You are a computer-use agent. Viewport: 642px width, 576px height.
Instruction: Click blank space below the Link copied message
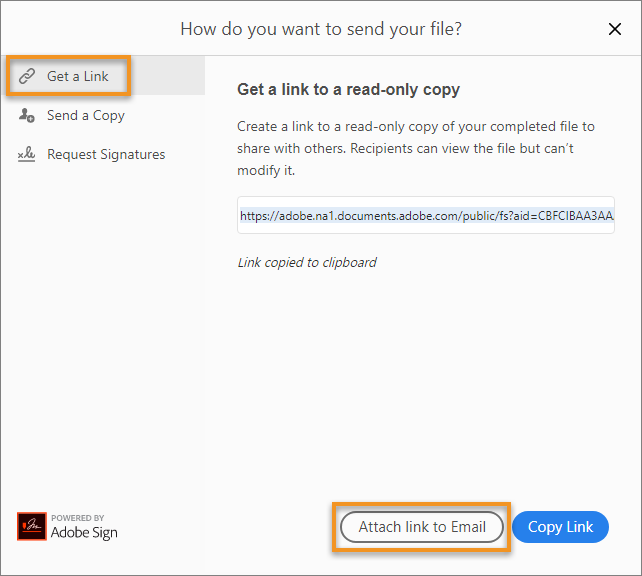425,380
